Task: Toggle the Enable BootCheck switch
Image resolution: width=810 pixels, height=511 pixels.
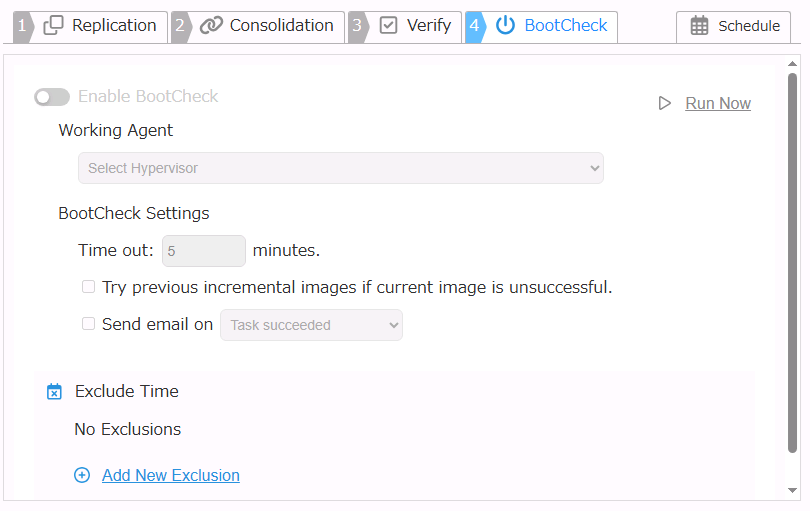Action: click(x=52, y=97)
